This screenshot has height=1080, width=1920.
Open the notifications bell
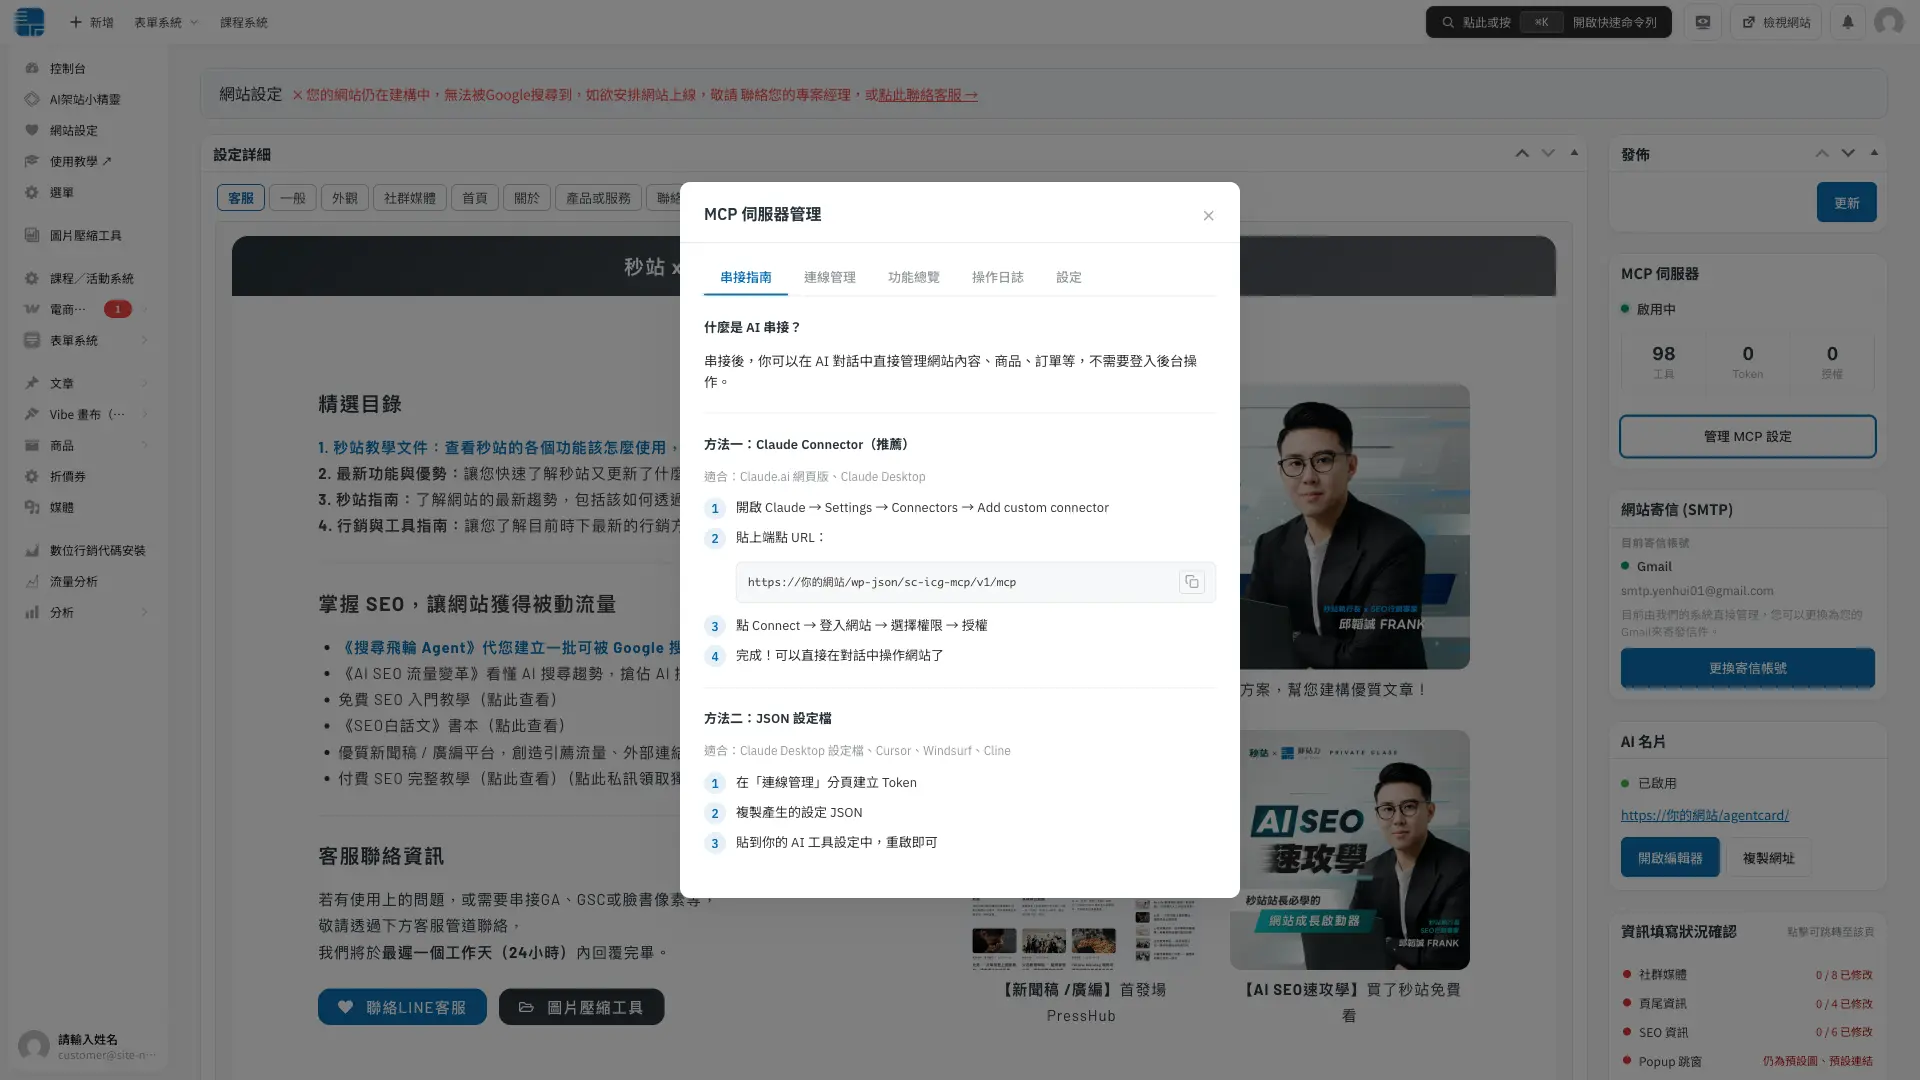(x=1847, y=22)
